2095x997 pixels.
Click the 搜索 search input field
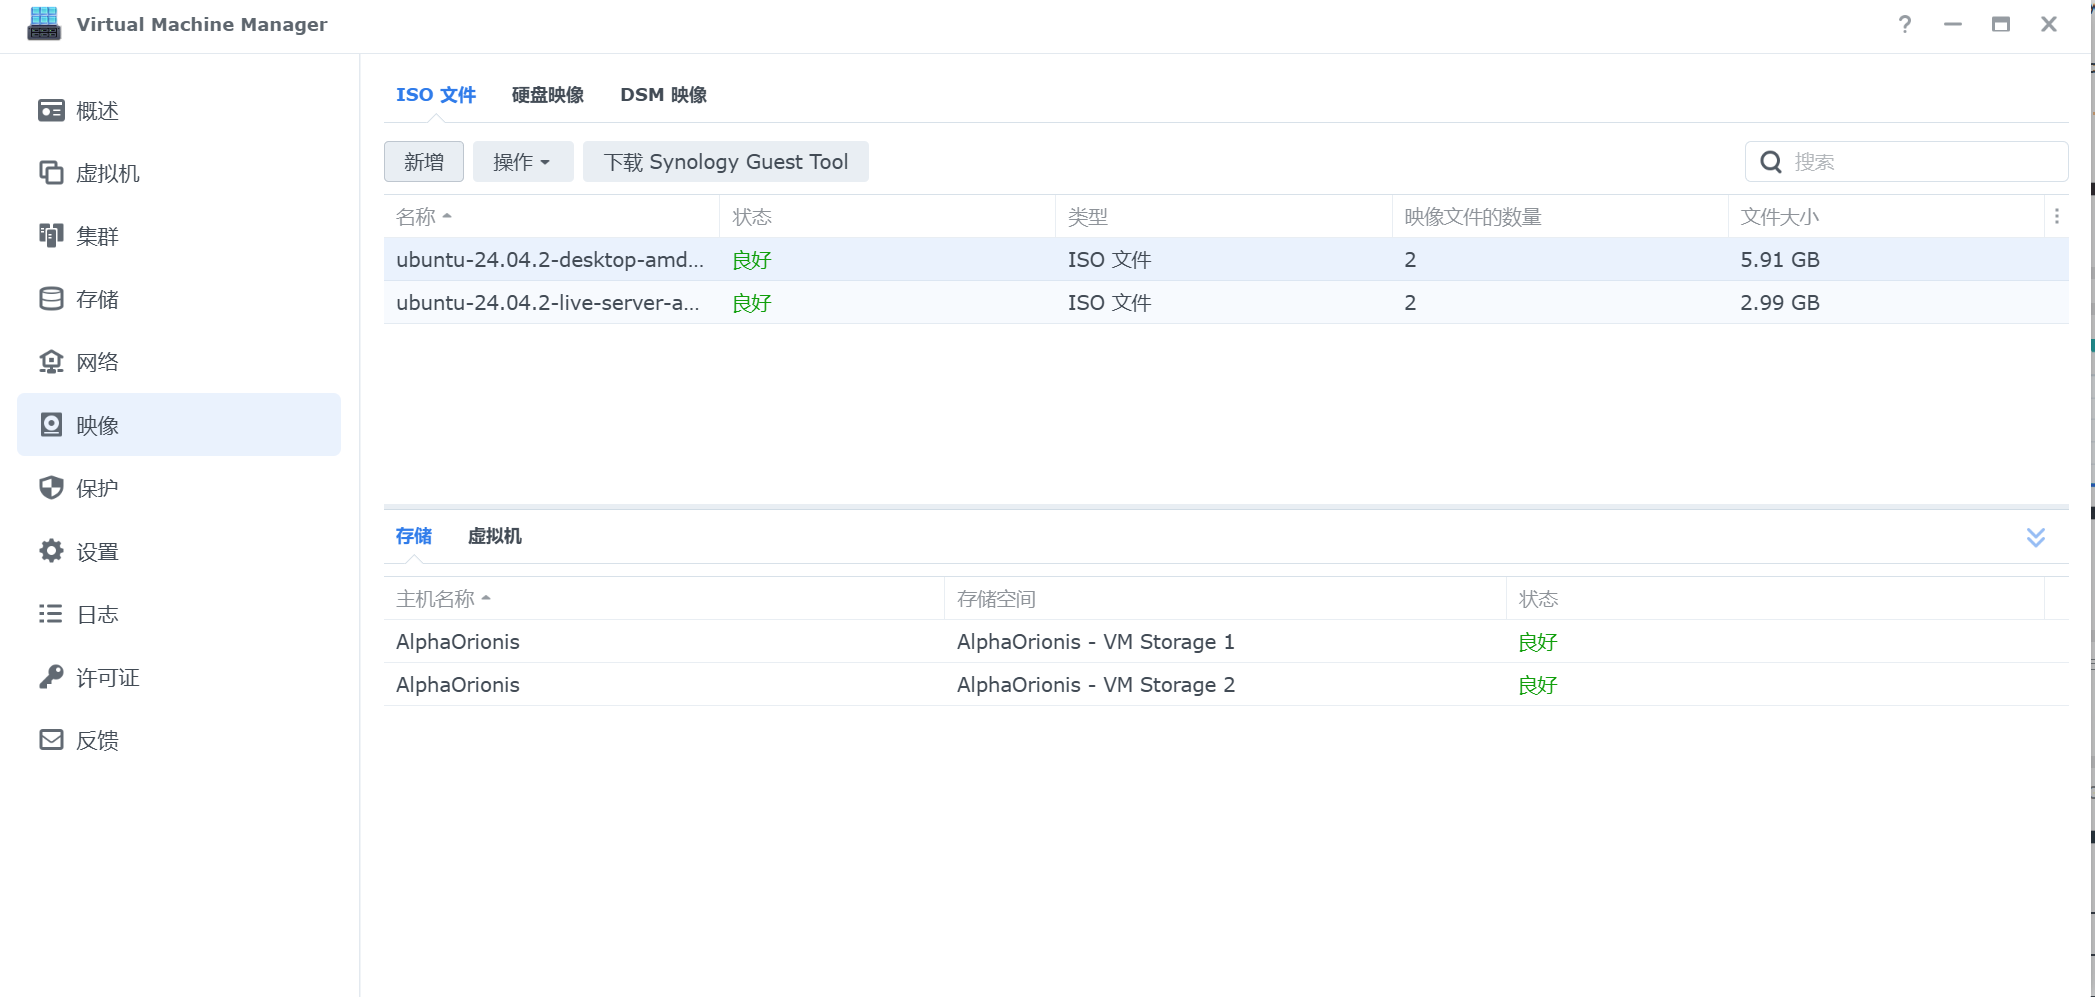(1920, 162)
